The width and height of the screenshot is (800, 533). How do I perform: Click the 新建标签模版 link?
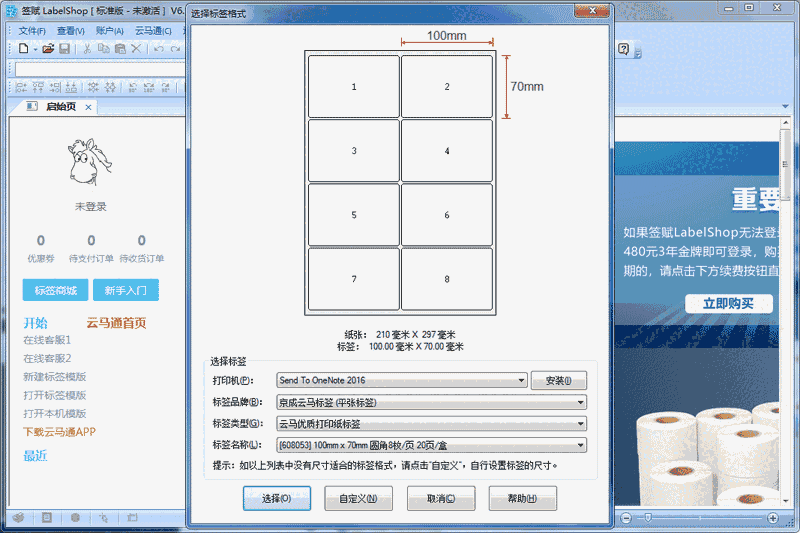(x=55, y=377)
